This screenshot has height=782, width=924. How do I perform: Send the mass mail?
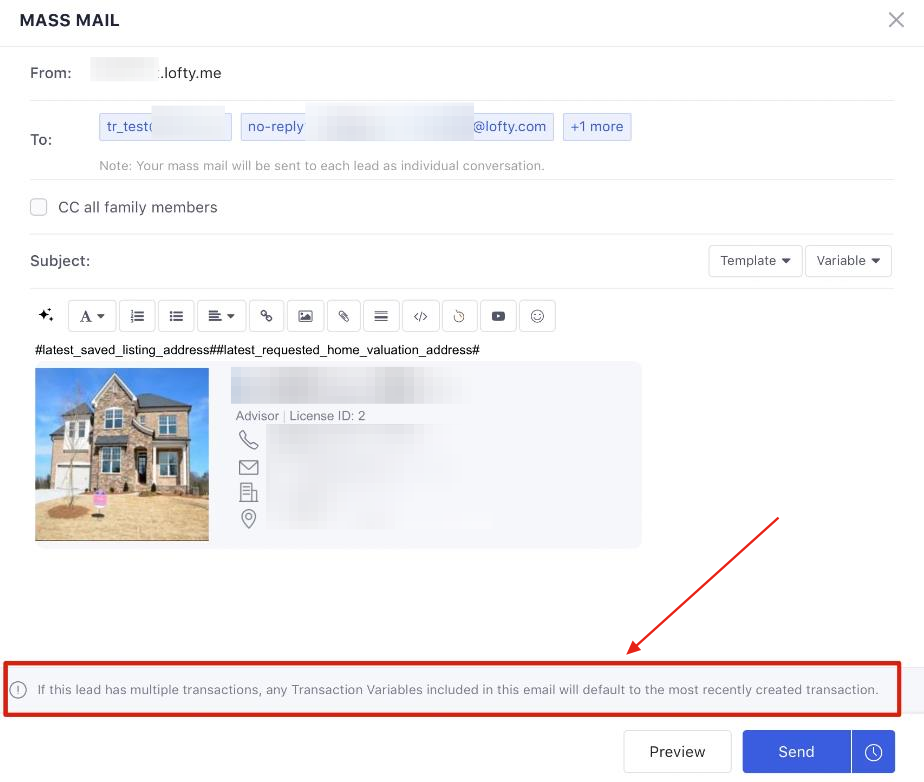click(796, 752)
